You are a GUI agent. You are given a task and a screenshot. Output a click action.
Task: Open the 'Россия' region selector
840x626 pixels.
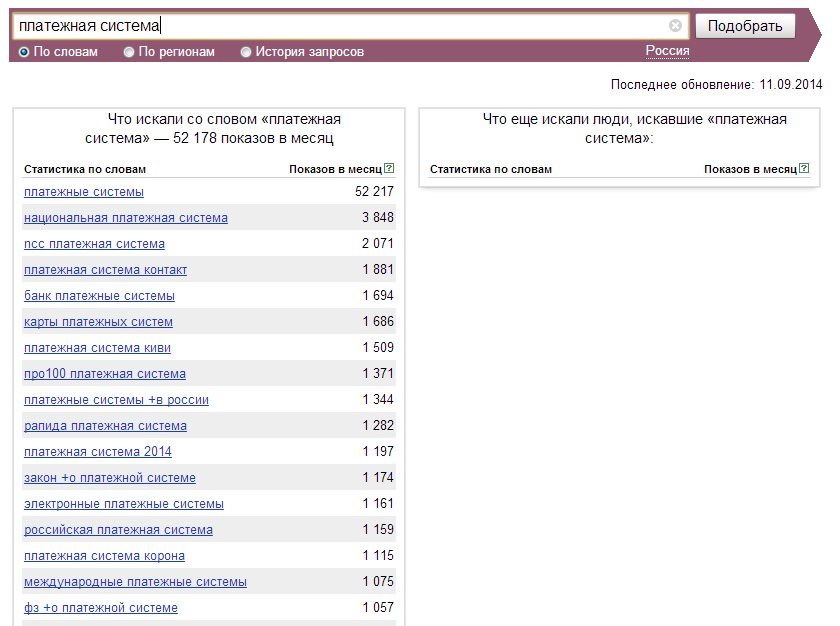668,51
